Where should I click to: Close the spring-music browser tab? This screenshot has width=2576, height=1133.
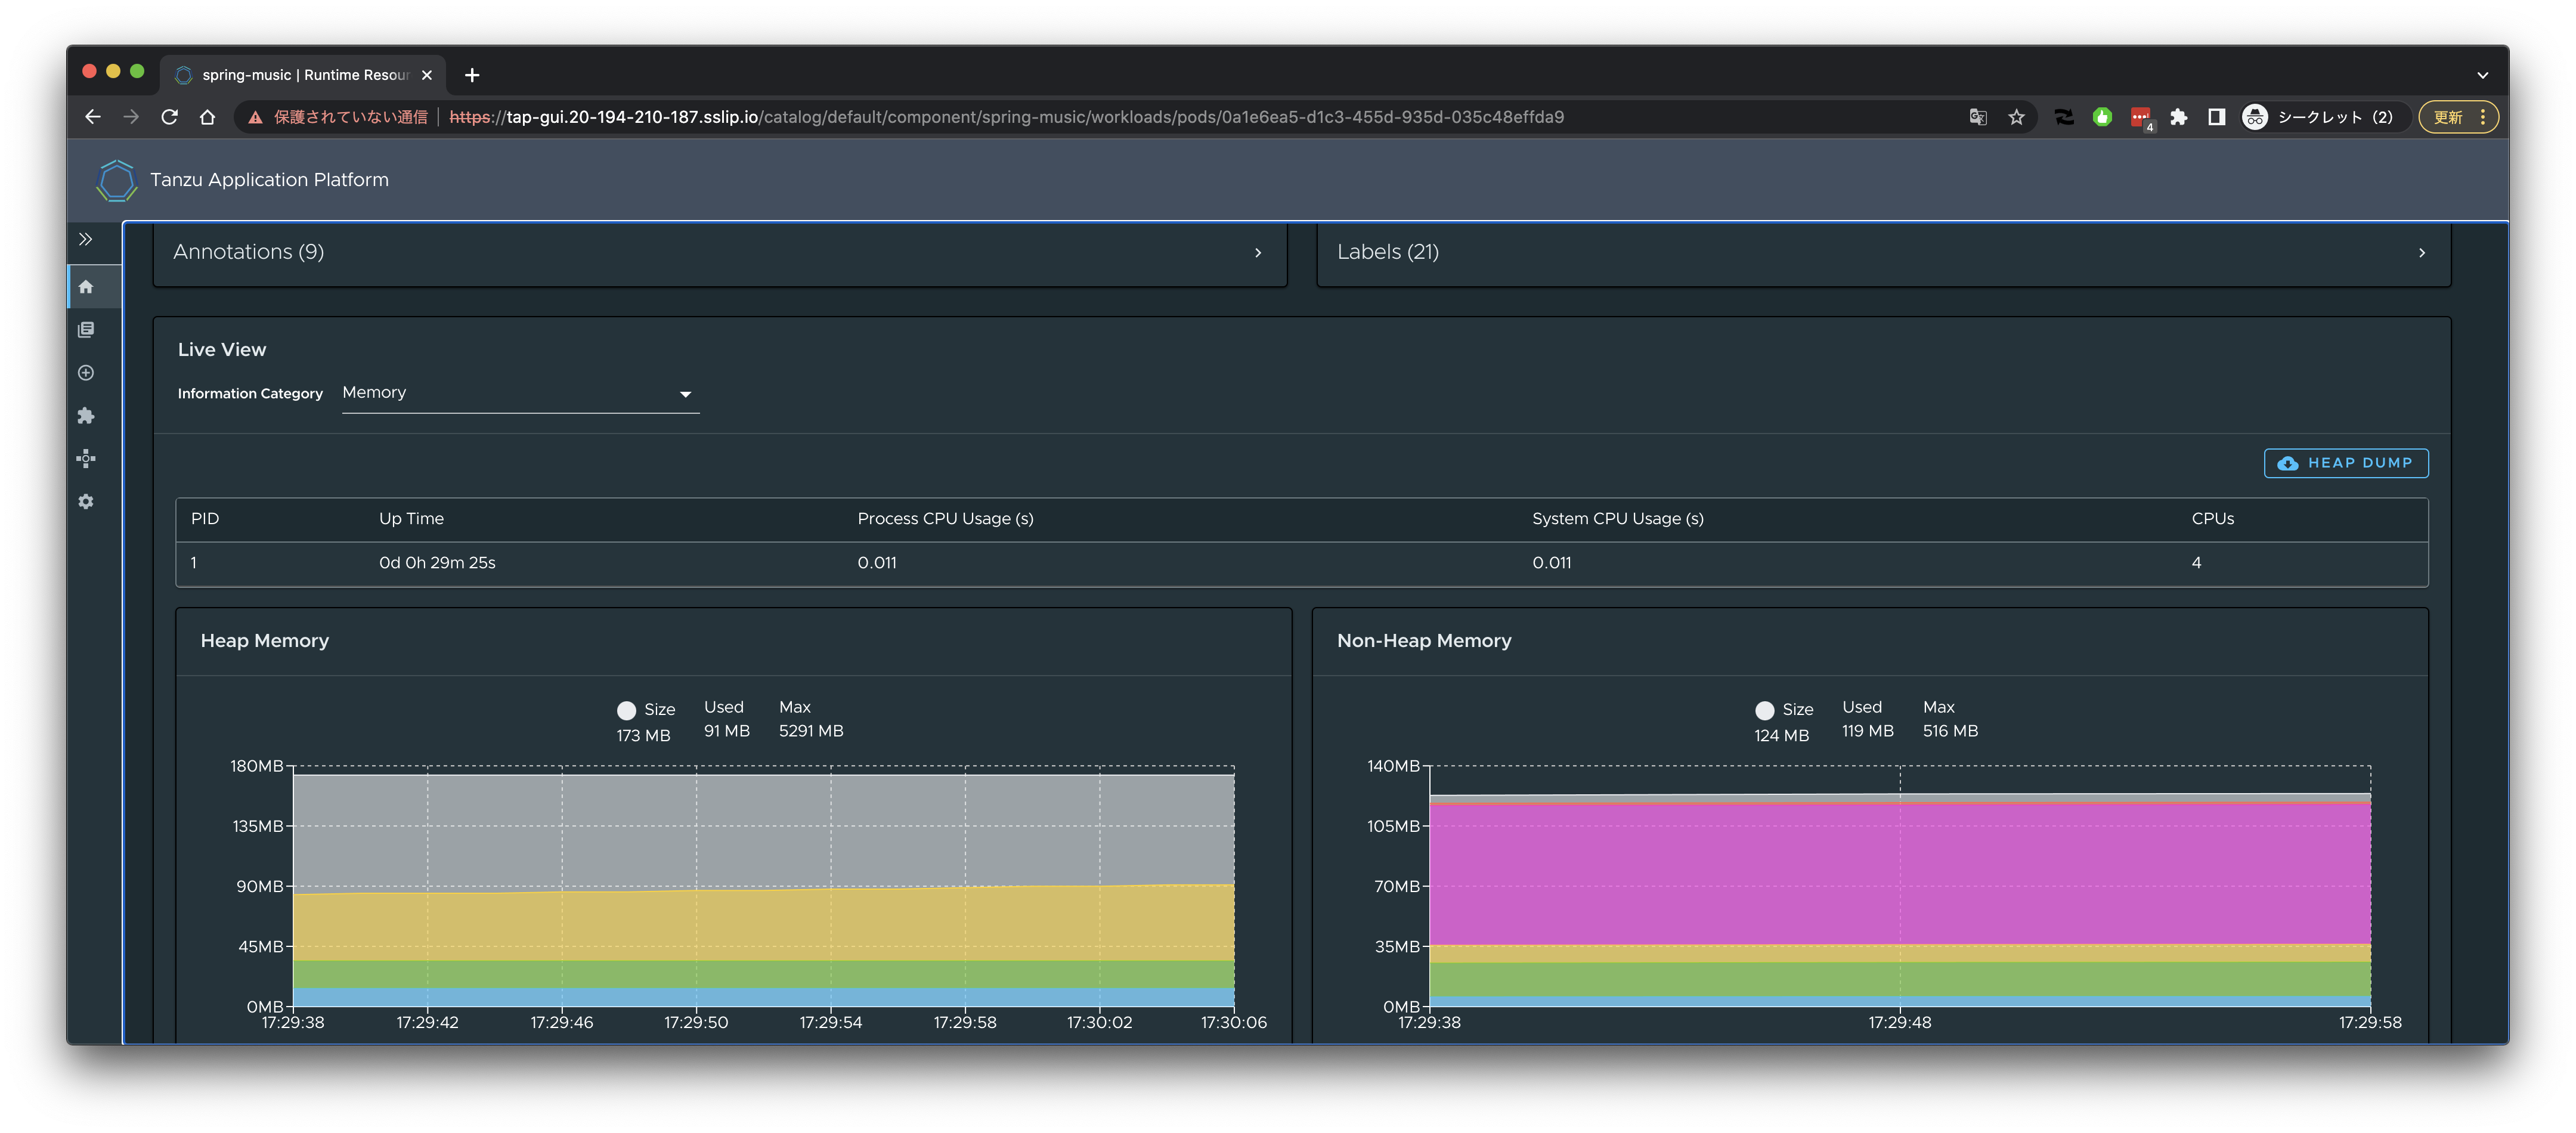tap(427, 75)
